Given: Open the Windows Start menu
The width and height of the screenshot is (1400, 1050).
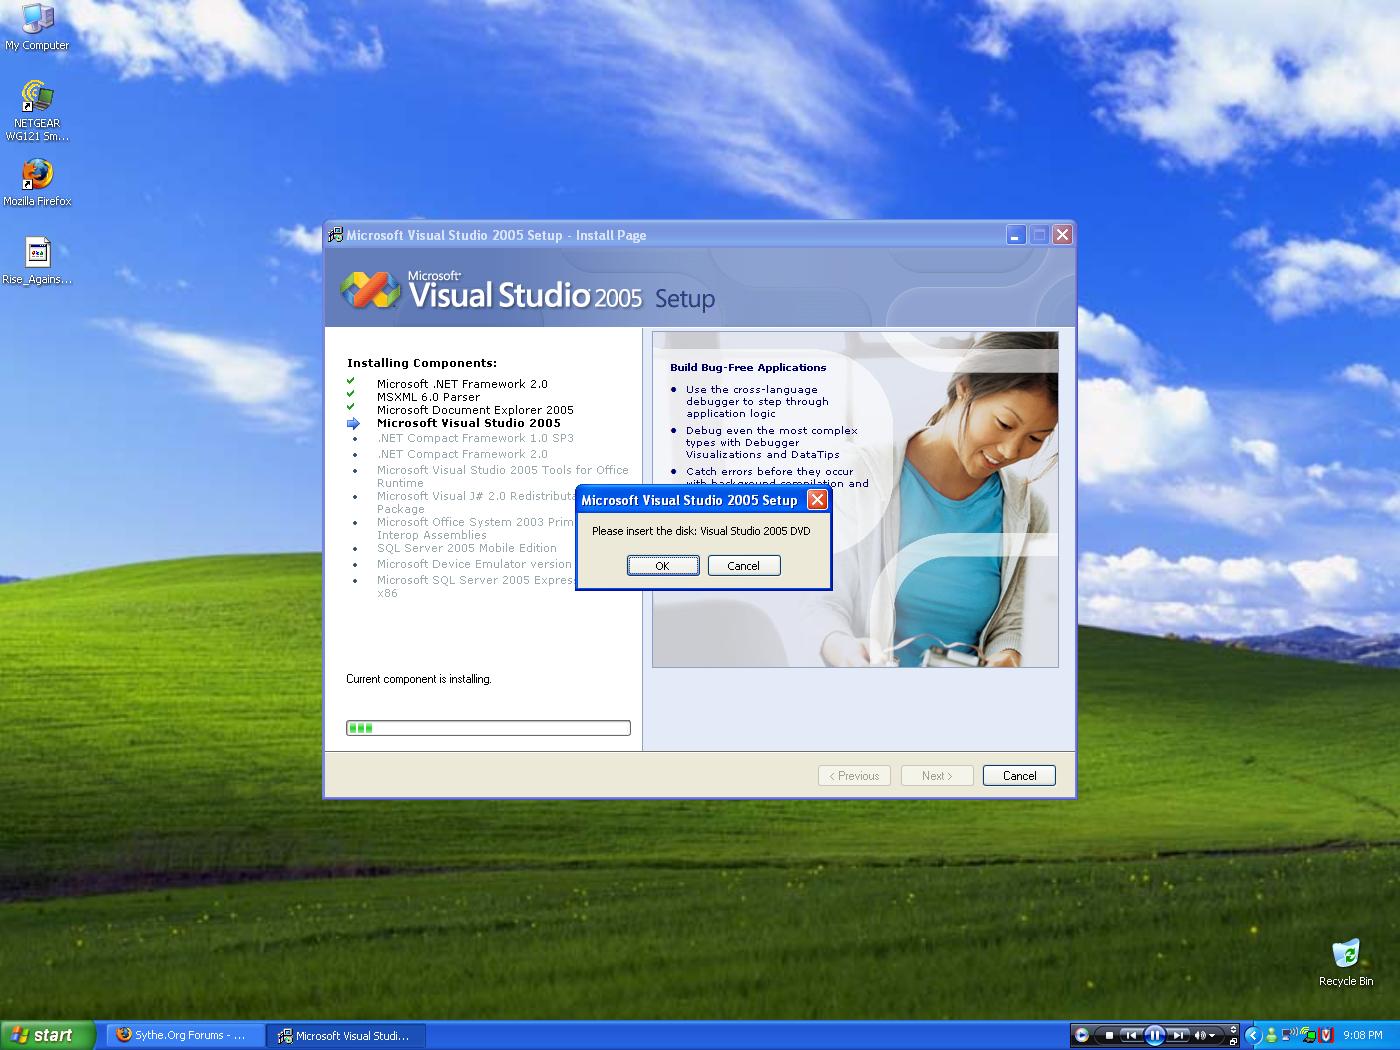Looking at the screenshot, I should coord(47,1035).
